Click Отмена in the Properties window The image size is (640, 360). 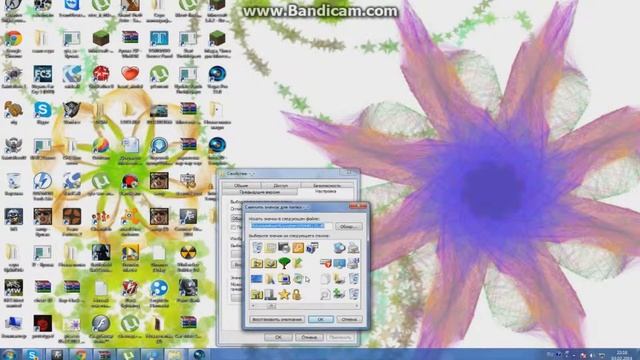point(309,338)
